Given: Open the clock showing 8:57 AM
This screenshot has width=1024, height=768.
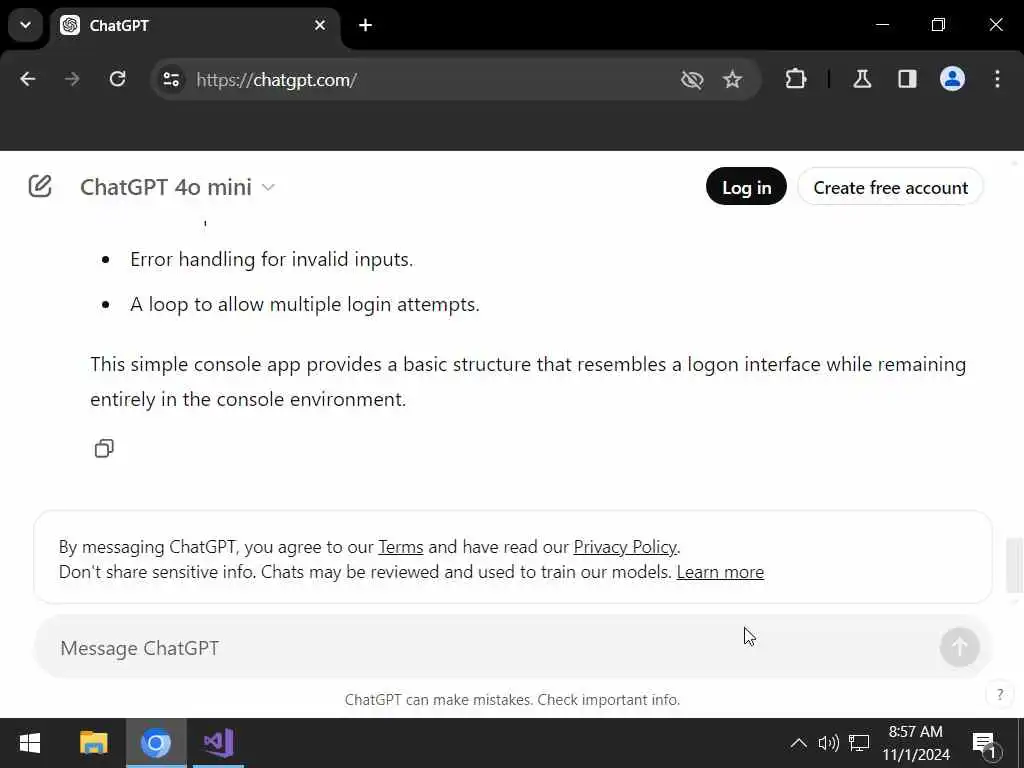Looking at the screenshot, I should tap(916, 743).
